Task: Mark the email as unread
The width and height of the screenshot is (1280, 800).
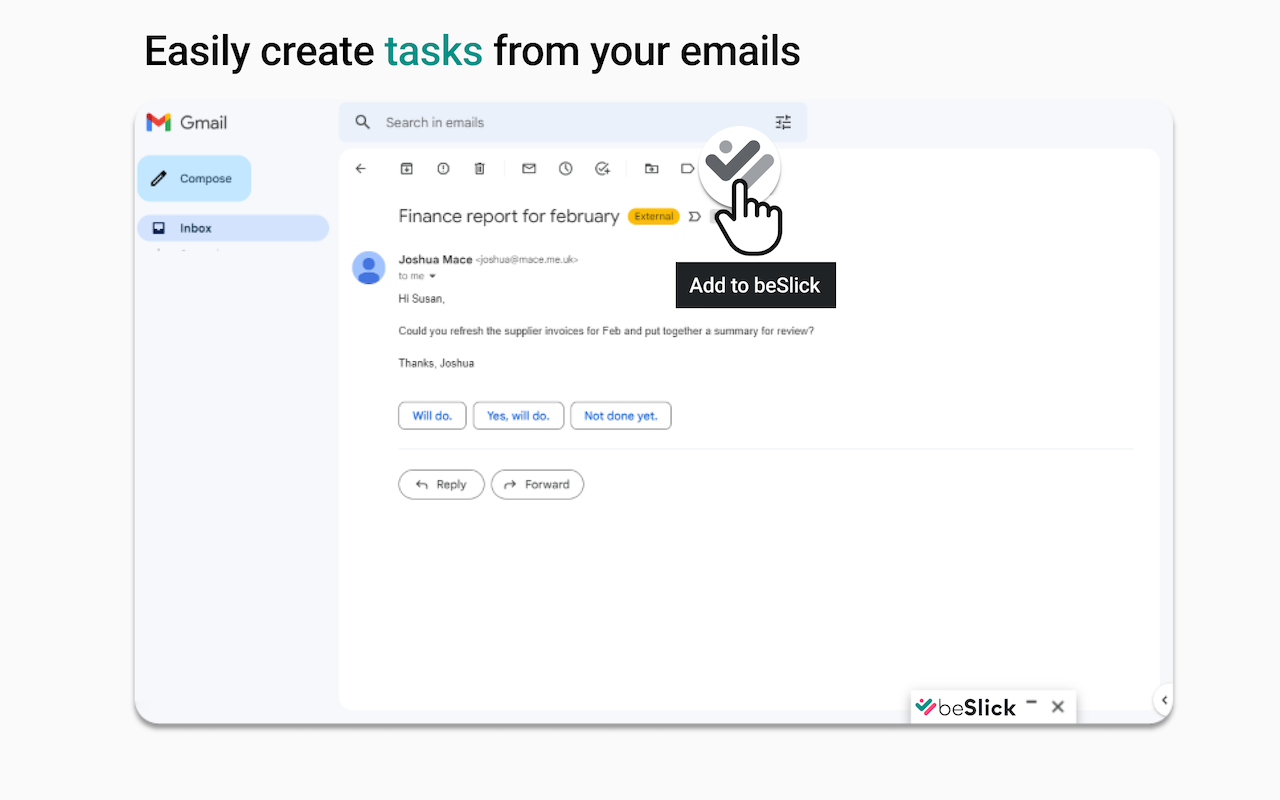Action: point(528,168)
